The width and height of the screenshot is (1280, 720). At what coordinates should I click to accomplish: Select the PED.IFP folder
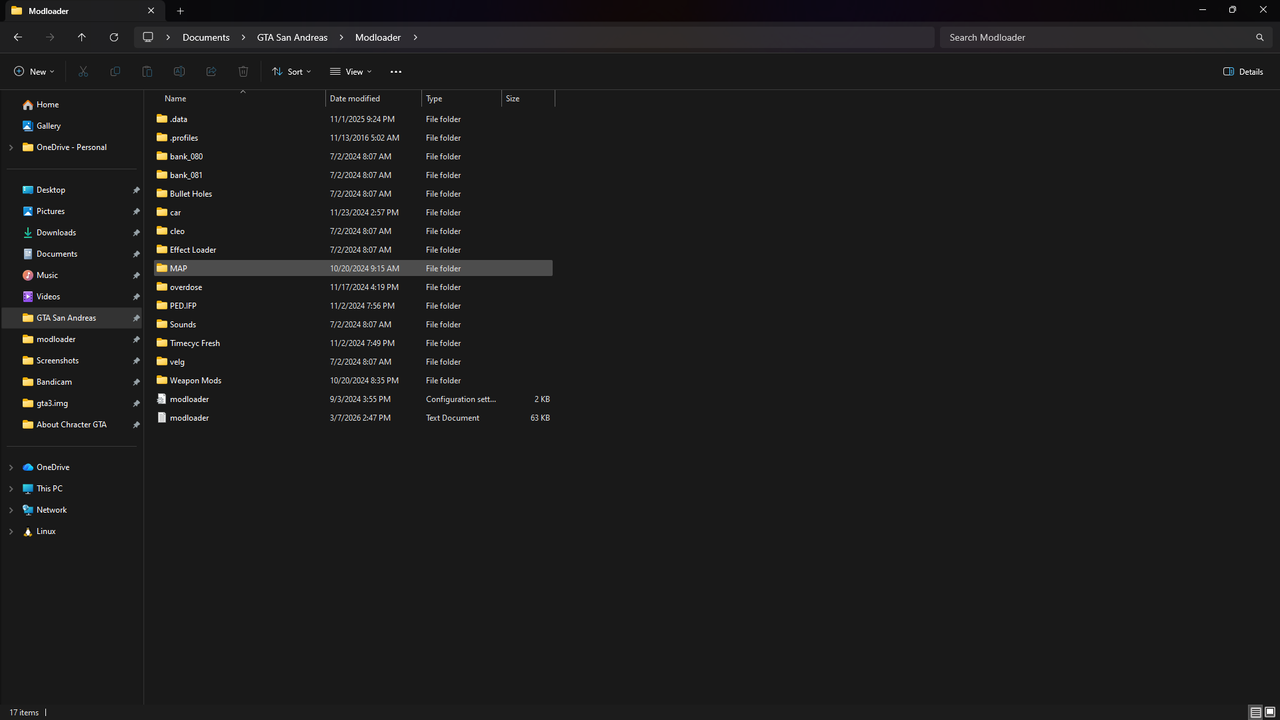tap(353, 306)
